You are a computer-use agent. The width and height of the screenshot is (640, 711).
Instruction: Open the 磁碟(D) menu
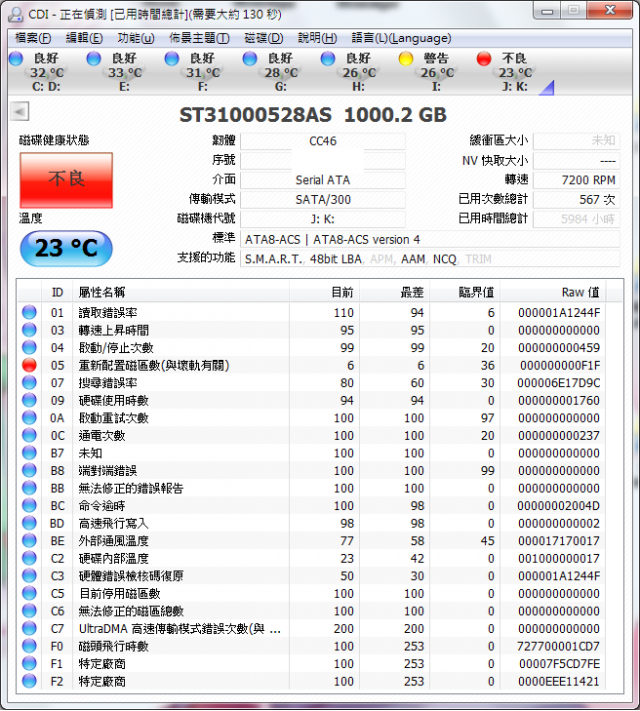[264, 38]
